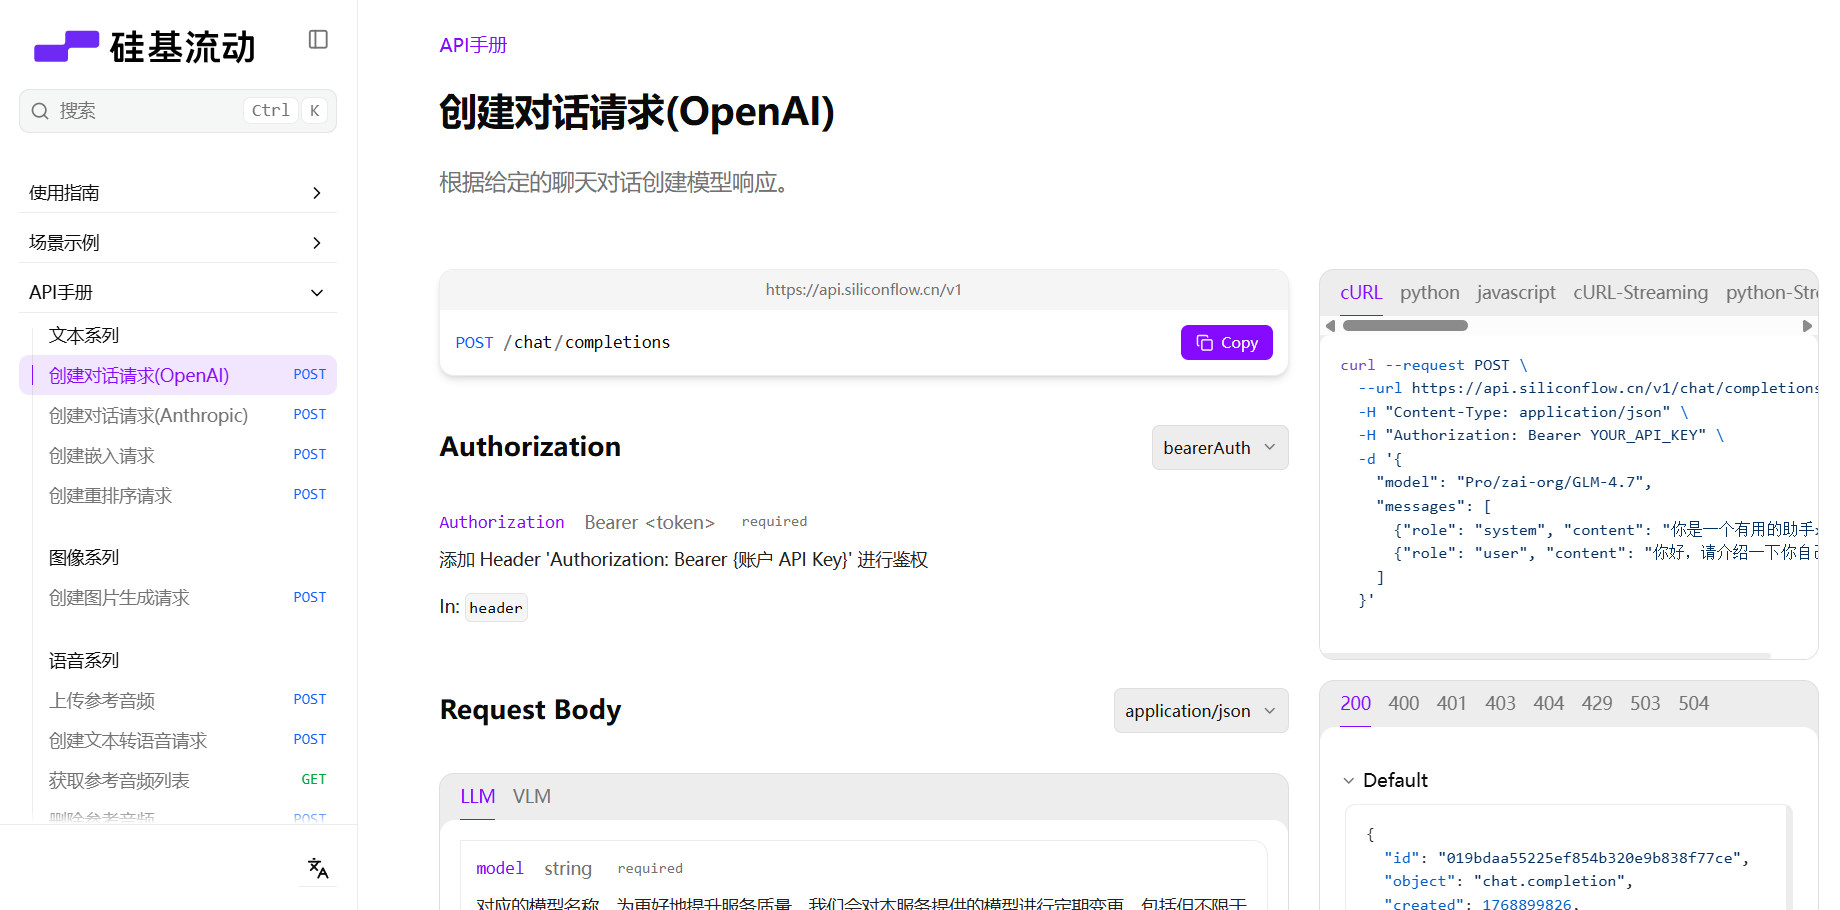Select the 403 response tab
The width and height of the screenshot is (1840, 910).
pos(1500,703)
